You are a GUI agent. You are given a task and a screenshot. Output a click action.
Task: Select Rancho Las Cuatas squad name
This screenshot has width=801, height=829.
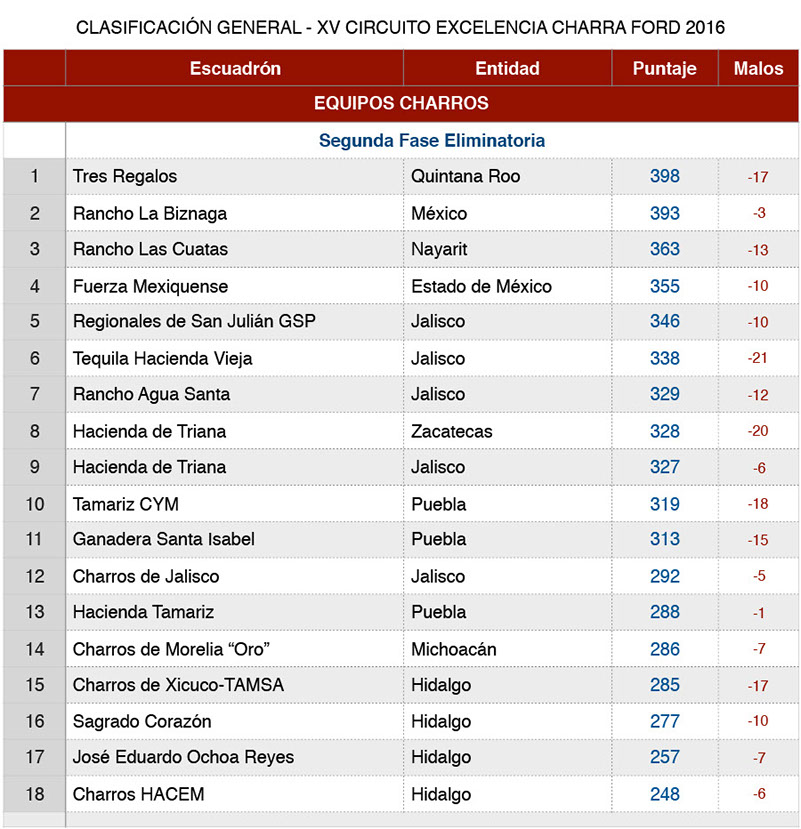[x=150, y=249]
